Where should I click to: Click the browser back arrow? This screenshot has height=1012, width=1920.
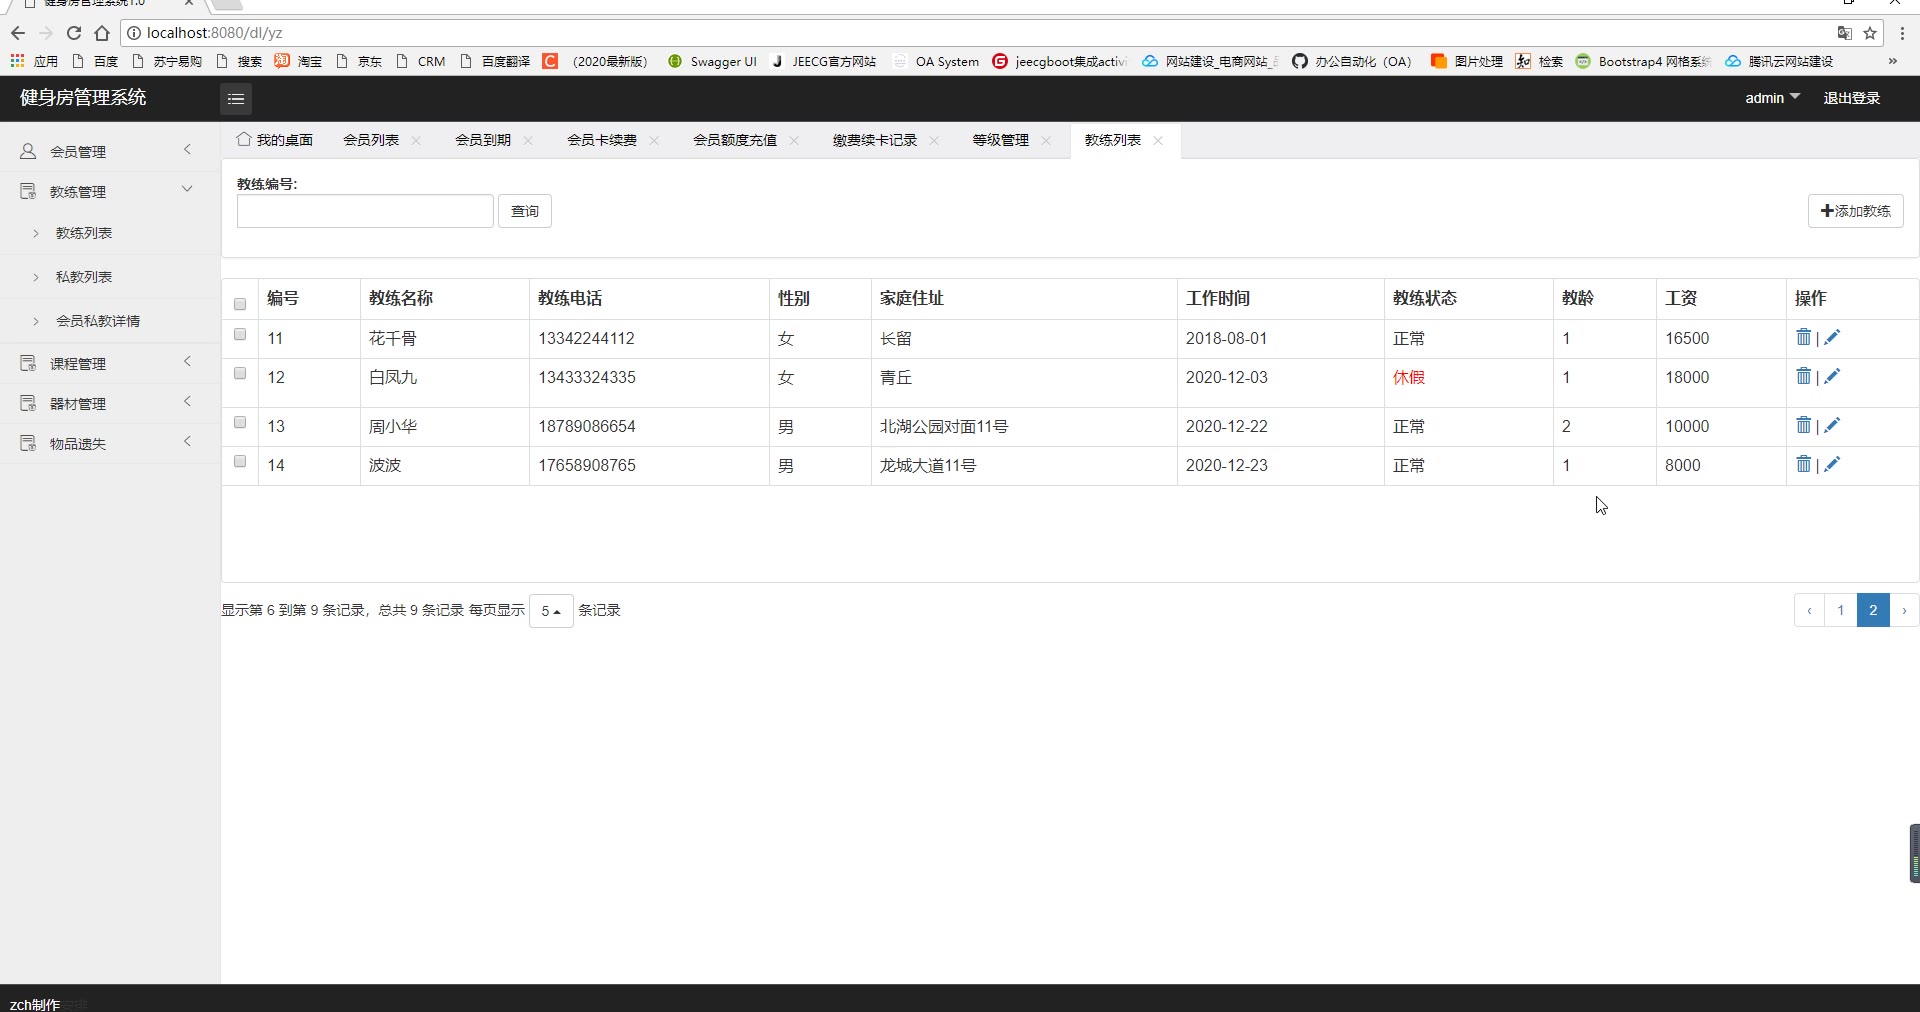[x=18, y=33]
